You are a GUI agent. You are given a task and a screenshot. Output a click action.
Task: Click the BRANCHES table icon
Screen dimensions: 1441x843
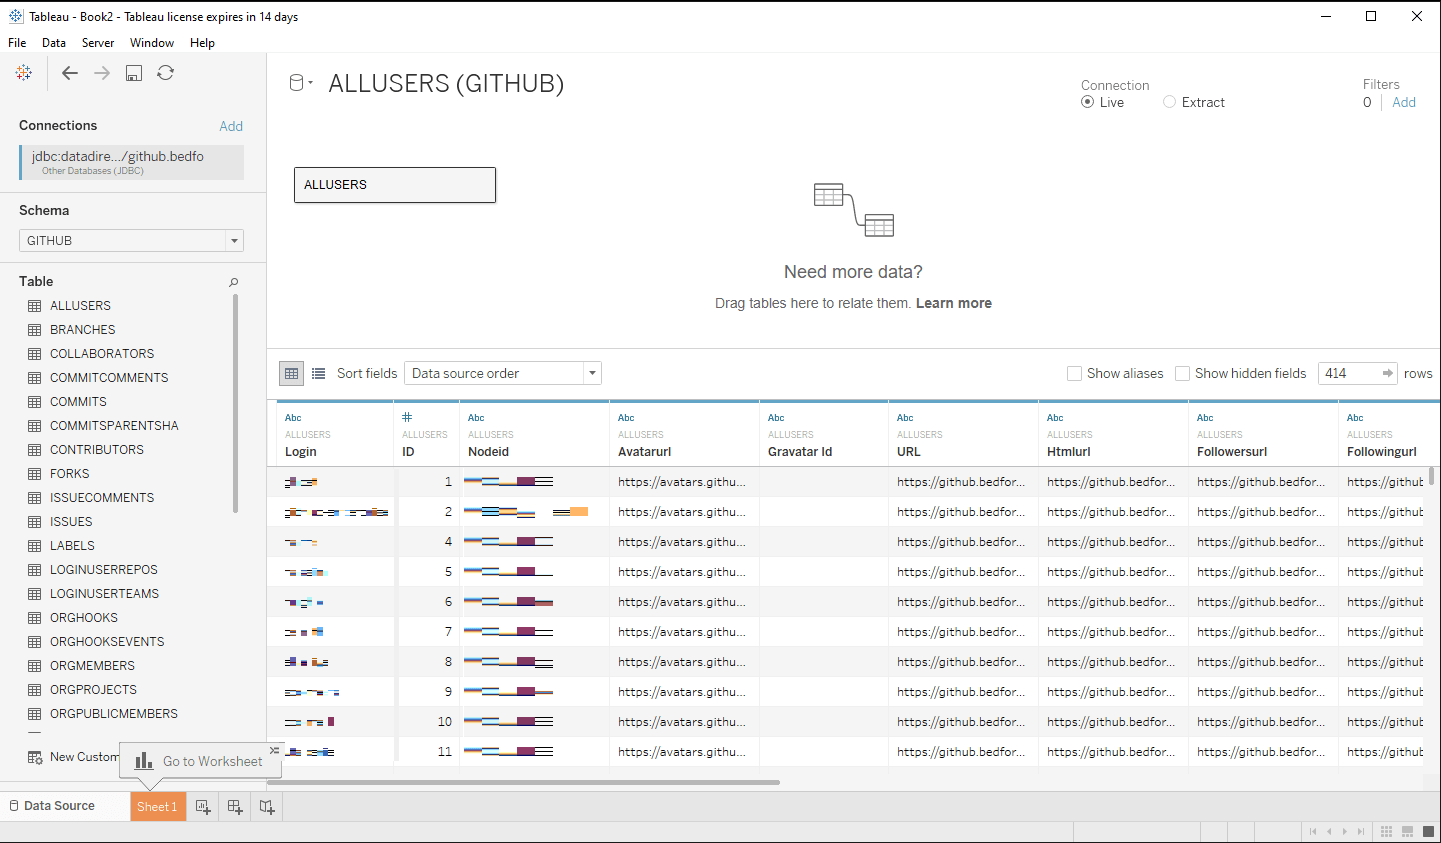(35, 330)
